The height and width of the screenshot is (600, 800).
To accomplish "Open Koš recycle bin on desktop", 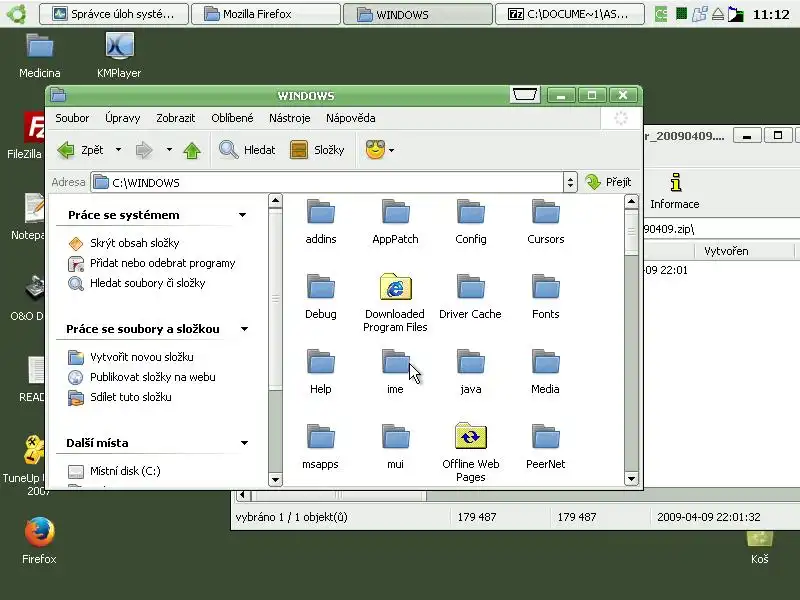I will pos(760,547).
